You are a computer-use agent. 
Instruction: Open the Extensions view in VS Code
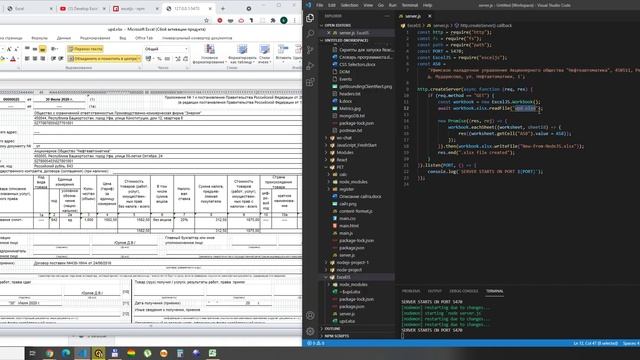310,82
